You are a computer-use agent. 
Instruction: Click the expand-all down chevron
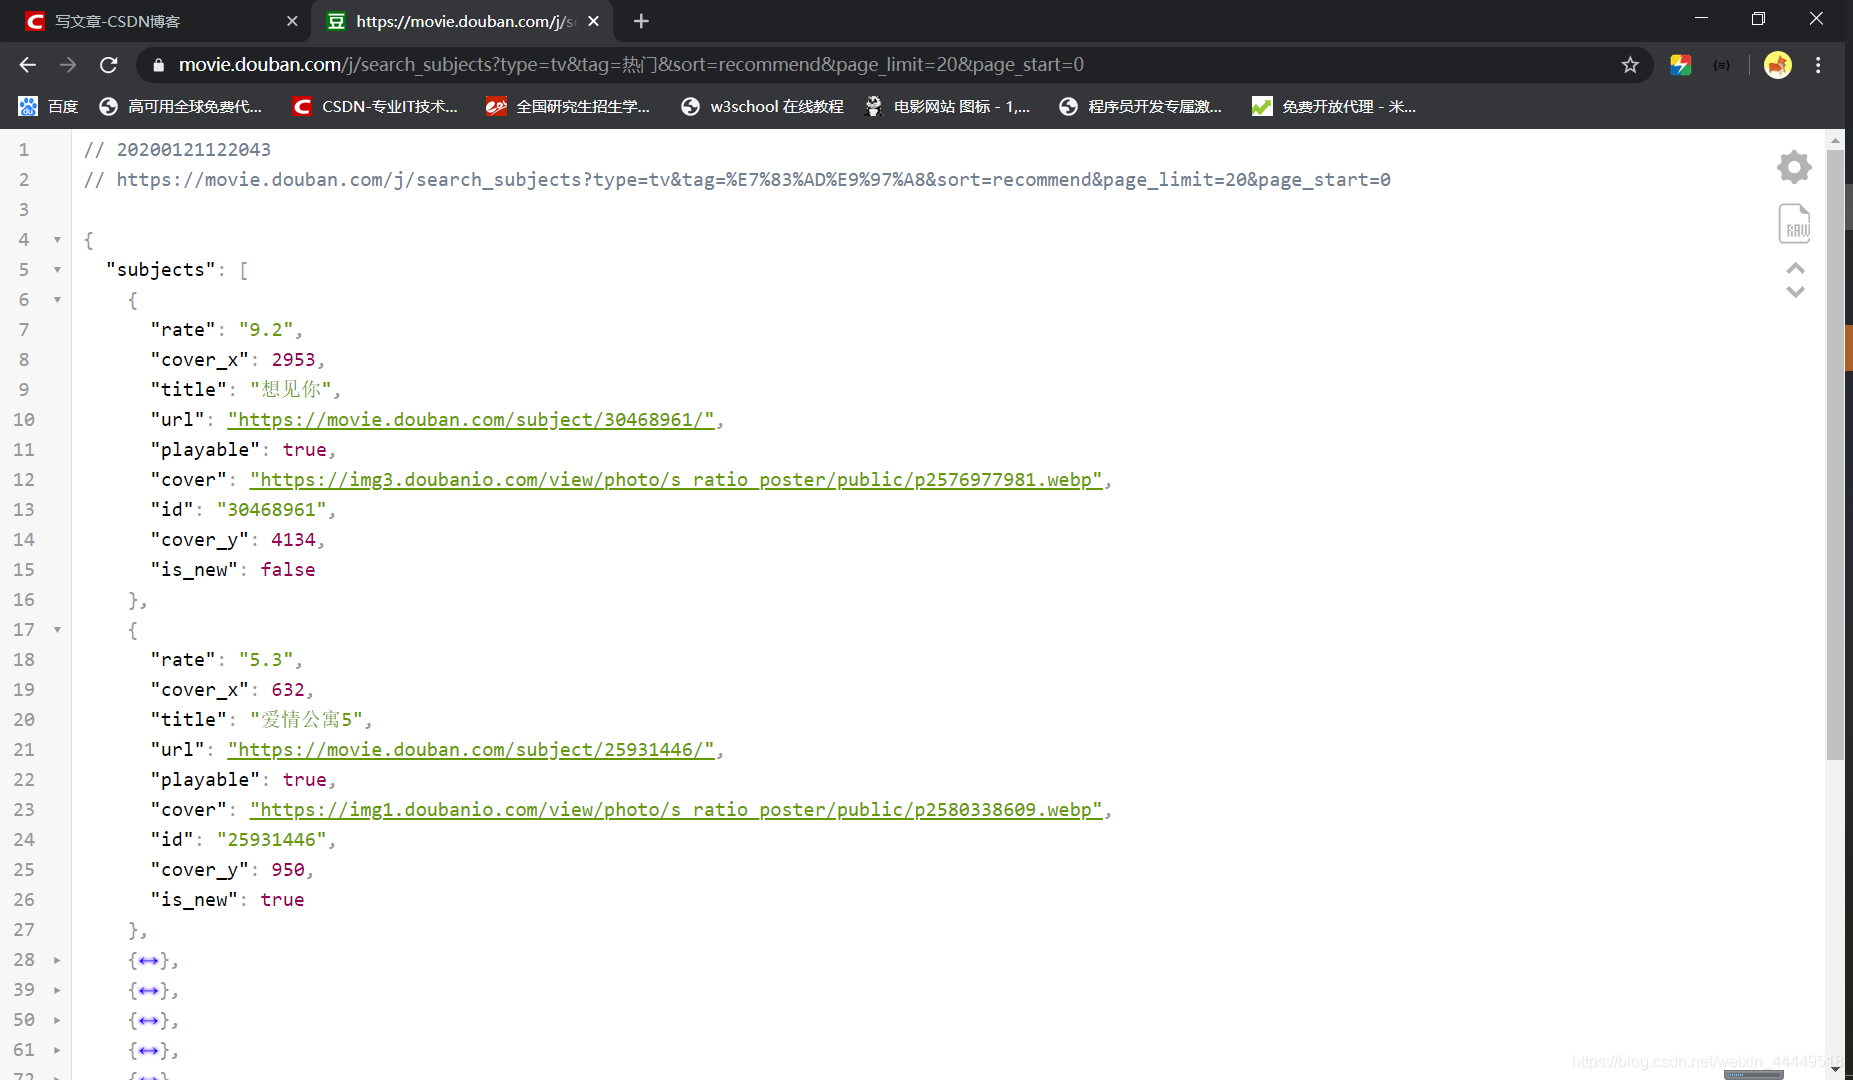1795,292
